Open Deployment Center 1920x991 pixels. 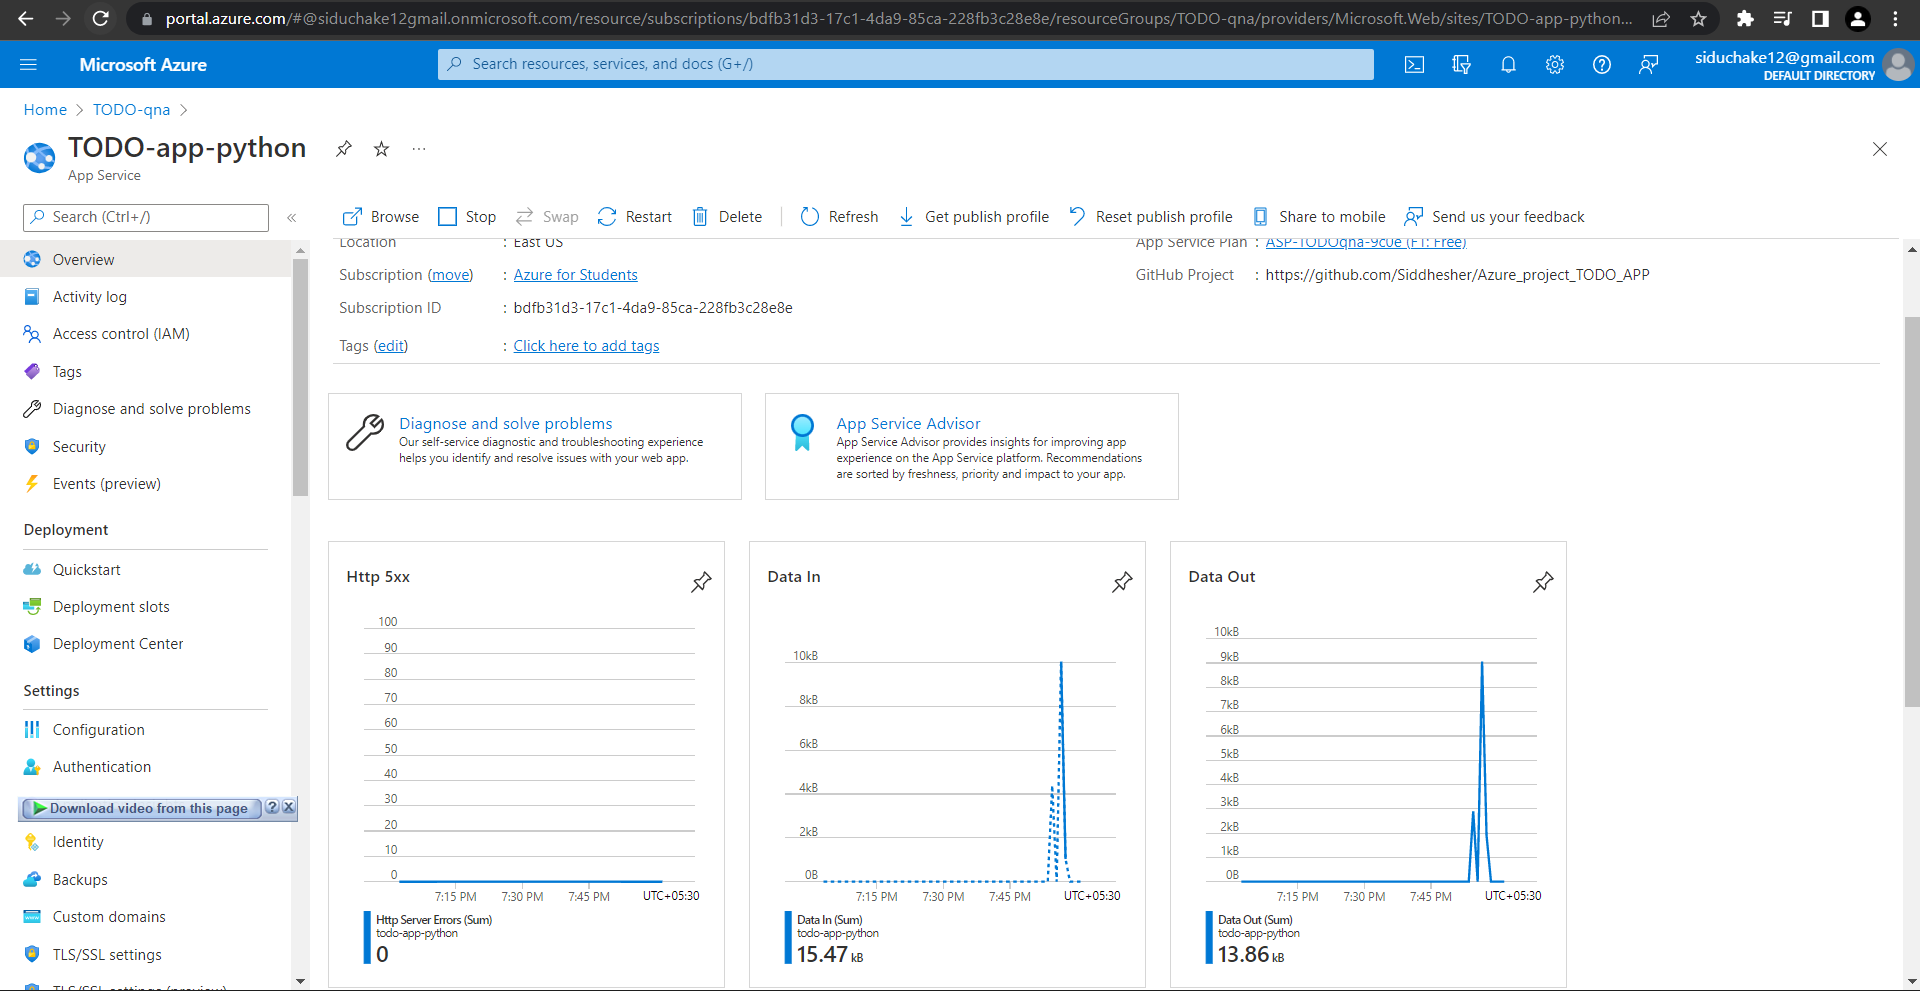146,644
